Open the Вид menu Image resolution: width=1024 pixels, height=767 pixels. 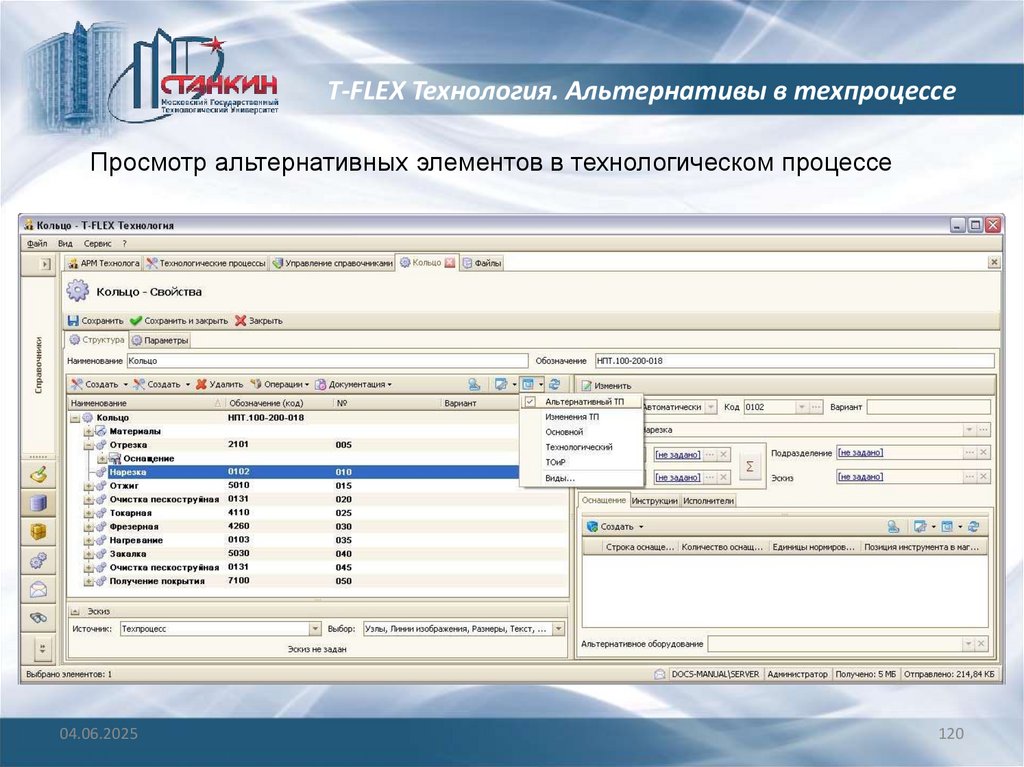pos(65,244)
